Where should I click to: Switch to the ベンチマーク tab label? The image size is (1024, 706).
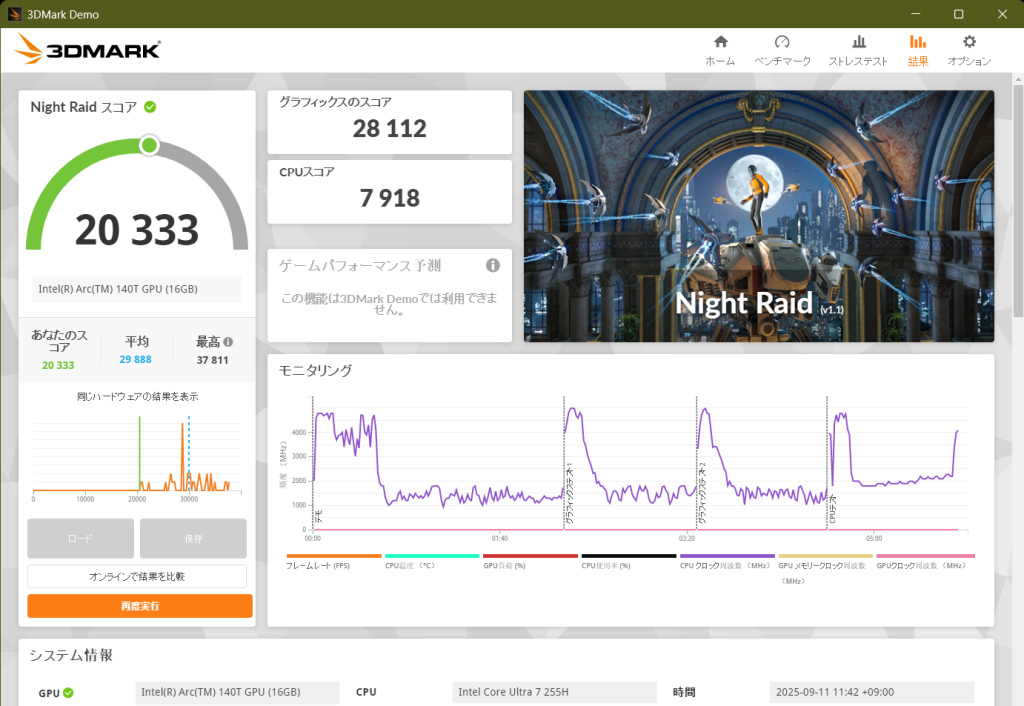pos(782,61)
